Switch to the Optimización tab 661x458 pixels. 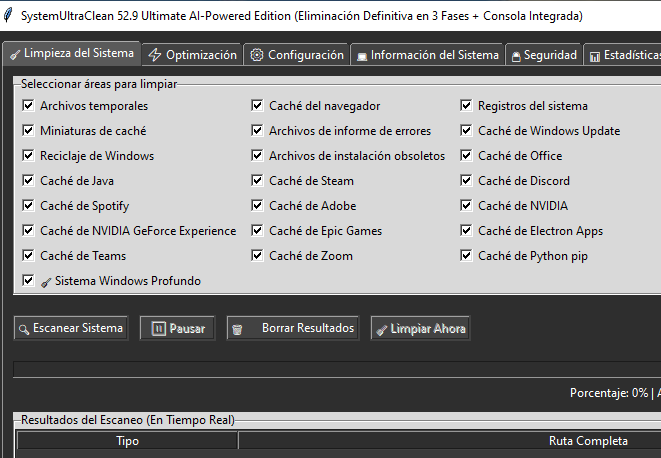click(192, 55)
